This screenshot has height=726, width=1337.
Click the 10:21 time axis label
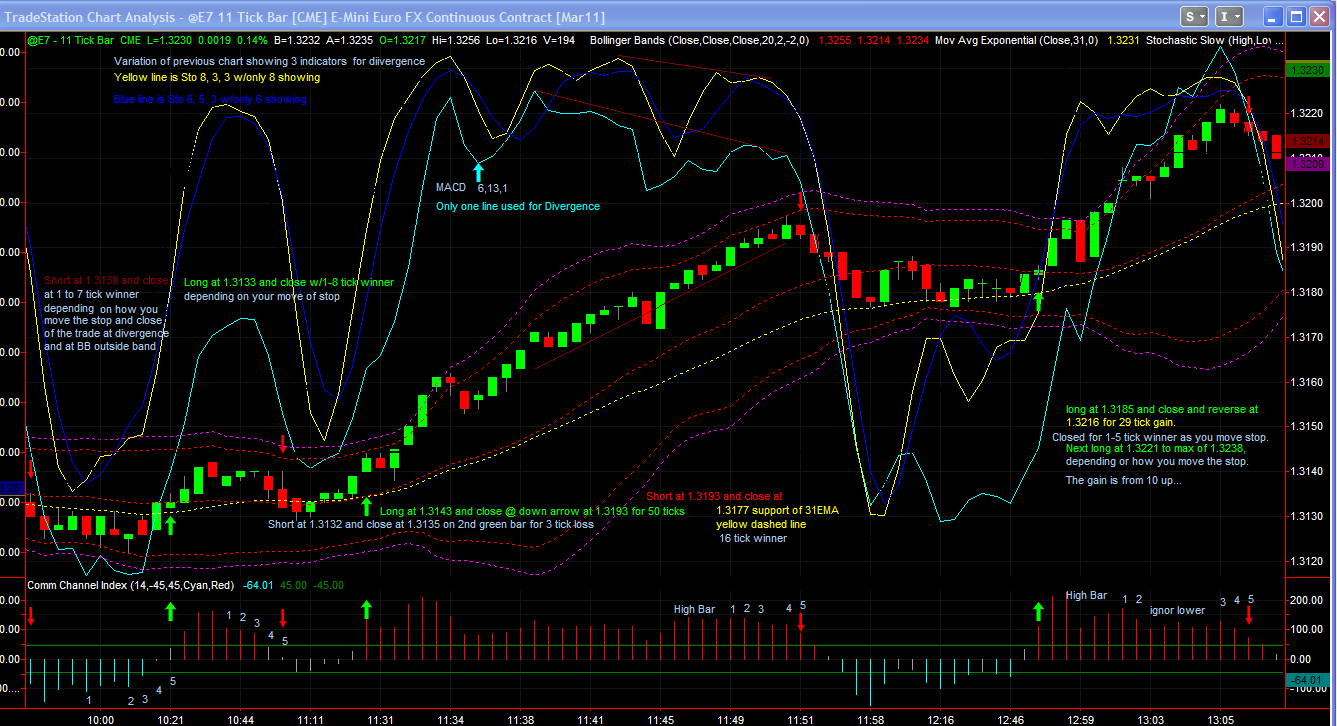click(x=171, y=719)
